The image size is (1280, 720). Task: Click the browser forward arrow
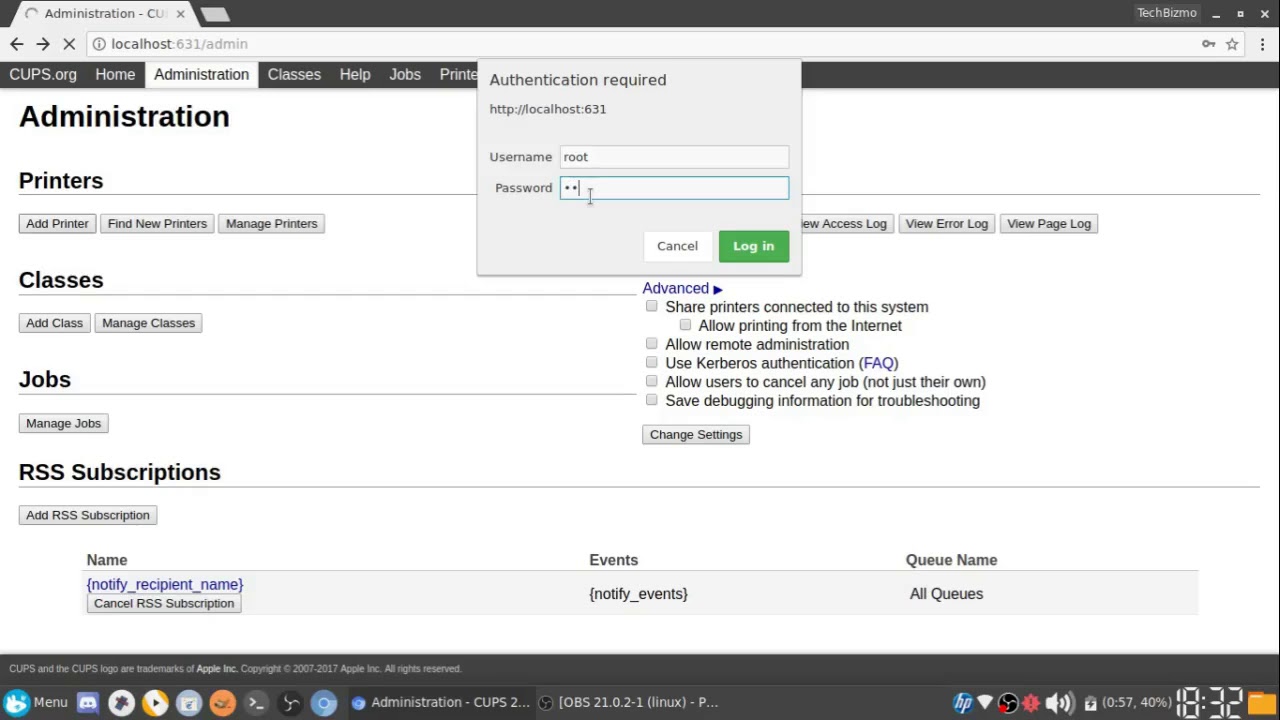click(x=43, y=44)
